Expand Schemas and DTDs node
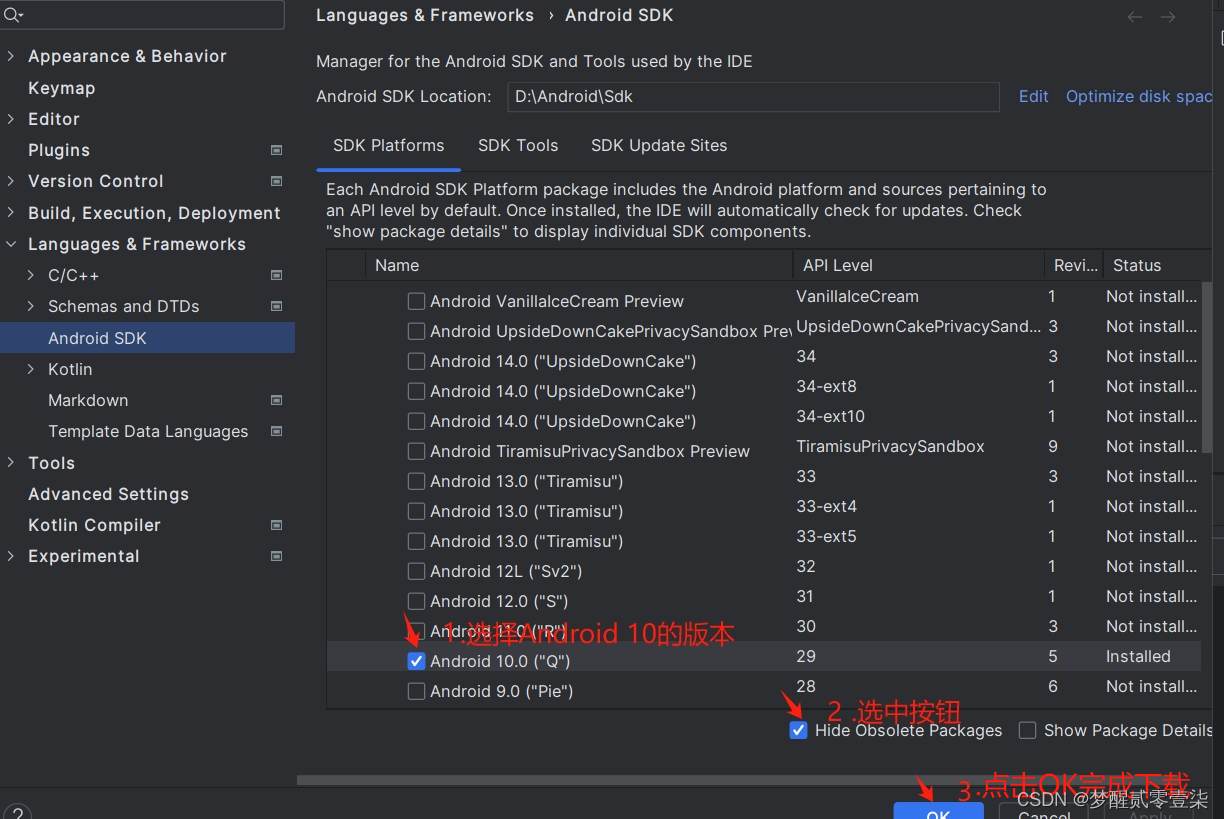 (31, 306)
